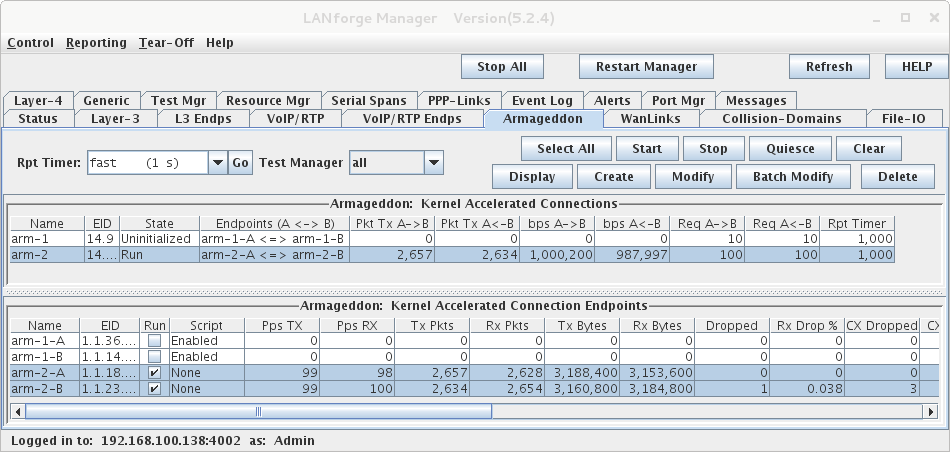
Task: Open the Port Mgr tab
Action: (x=679, y=101)
